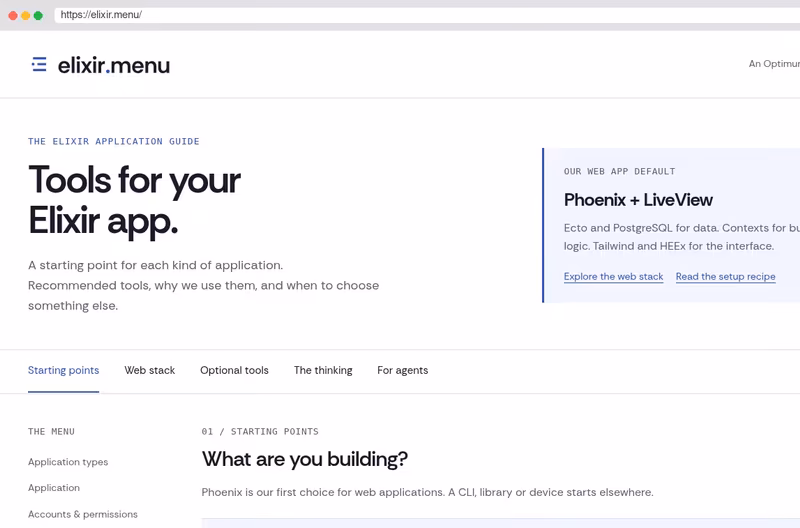Click the Phoenix + LiveView heading

tap(638, 200)
